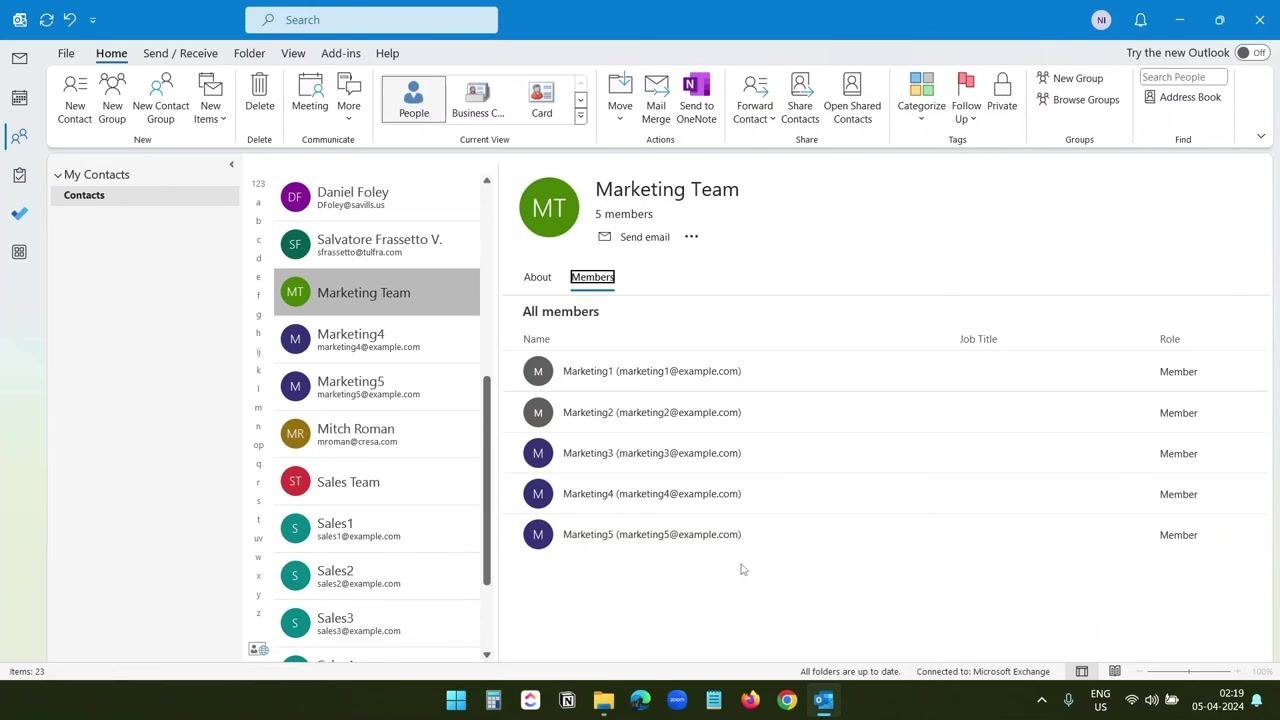Open the Move dropdown

(620, 98)
